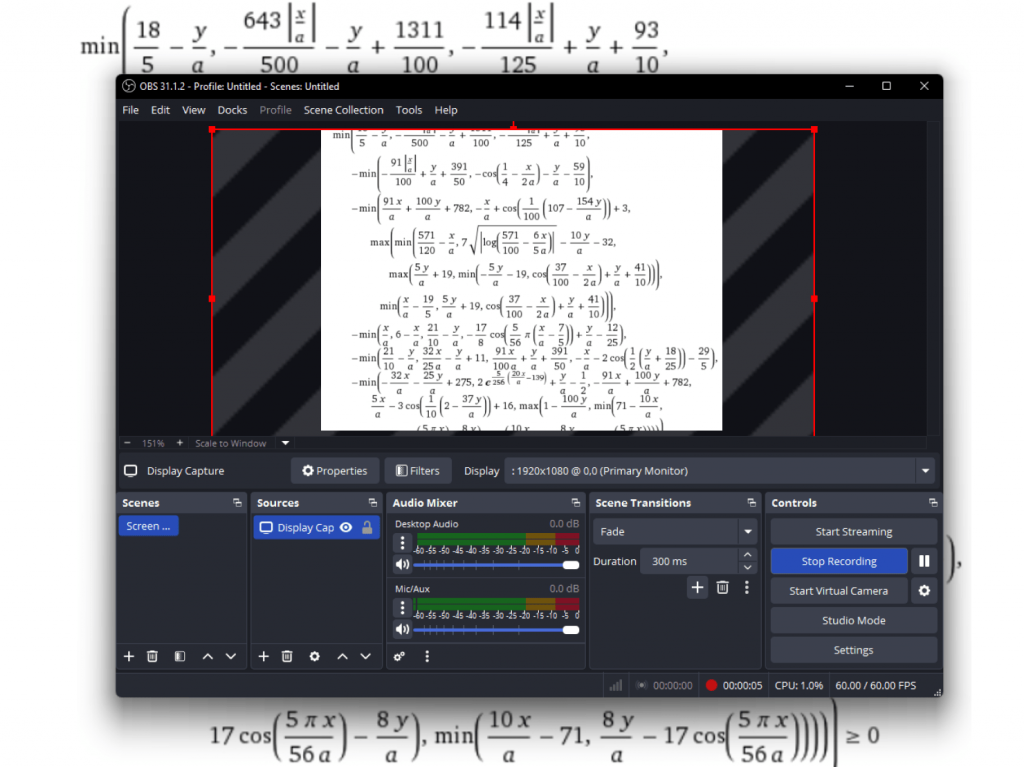Toggle the lock on Display Capture source
1024x767 pixels.
pos(367,527)
